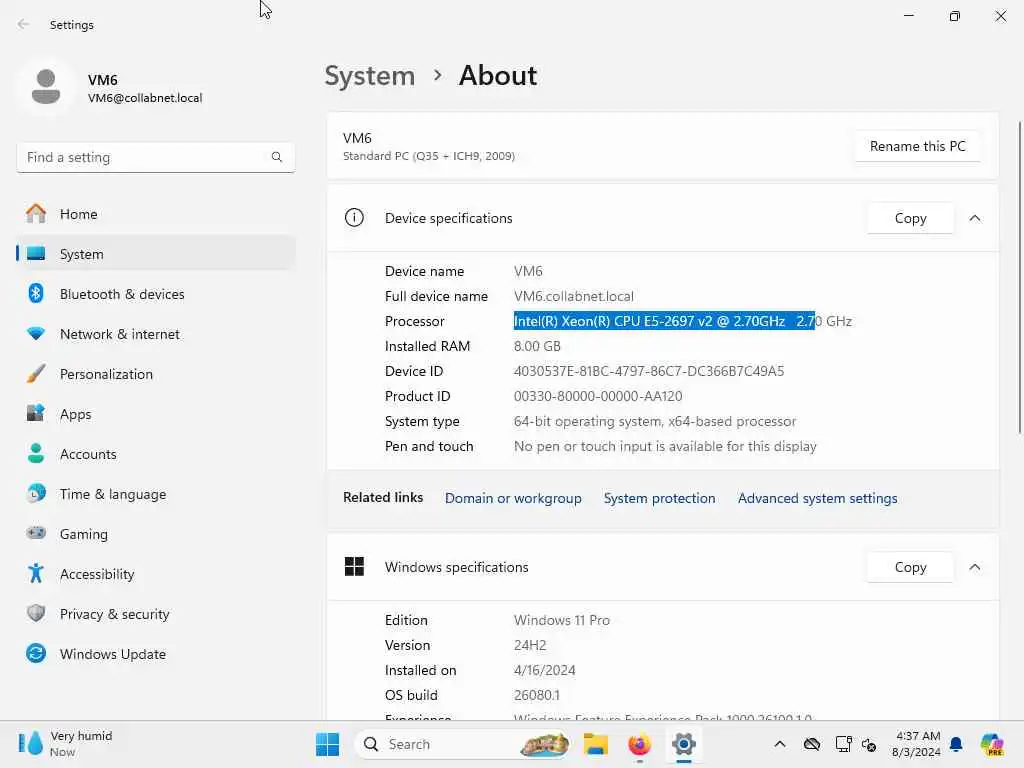1024x768 pixels.
Task: Click the network display tray icon
Action: [x=843, y=744]
